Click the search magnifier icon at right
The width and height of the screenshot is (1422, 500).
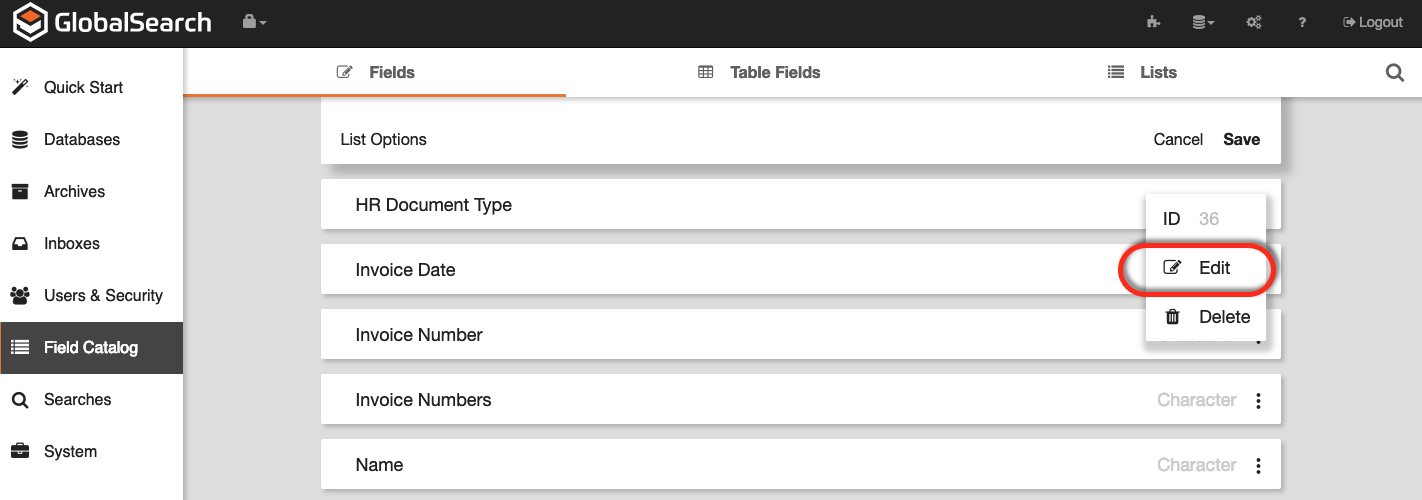click(x=1395, y=73)
